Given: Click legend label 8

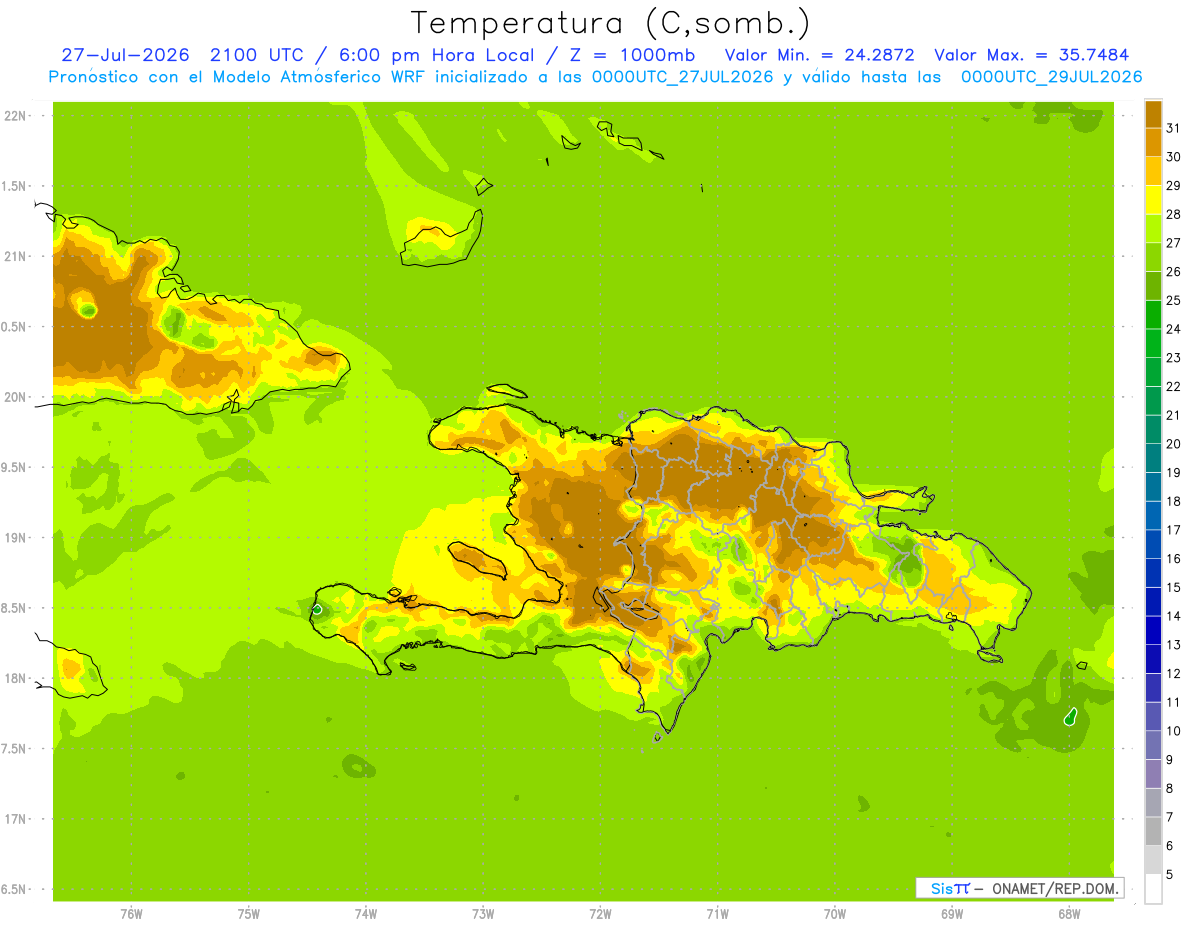Looking at the screenshot, I should 1170,788.
